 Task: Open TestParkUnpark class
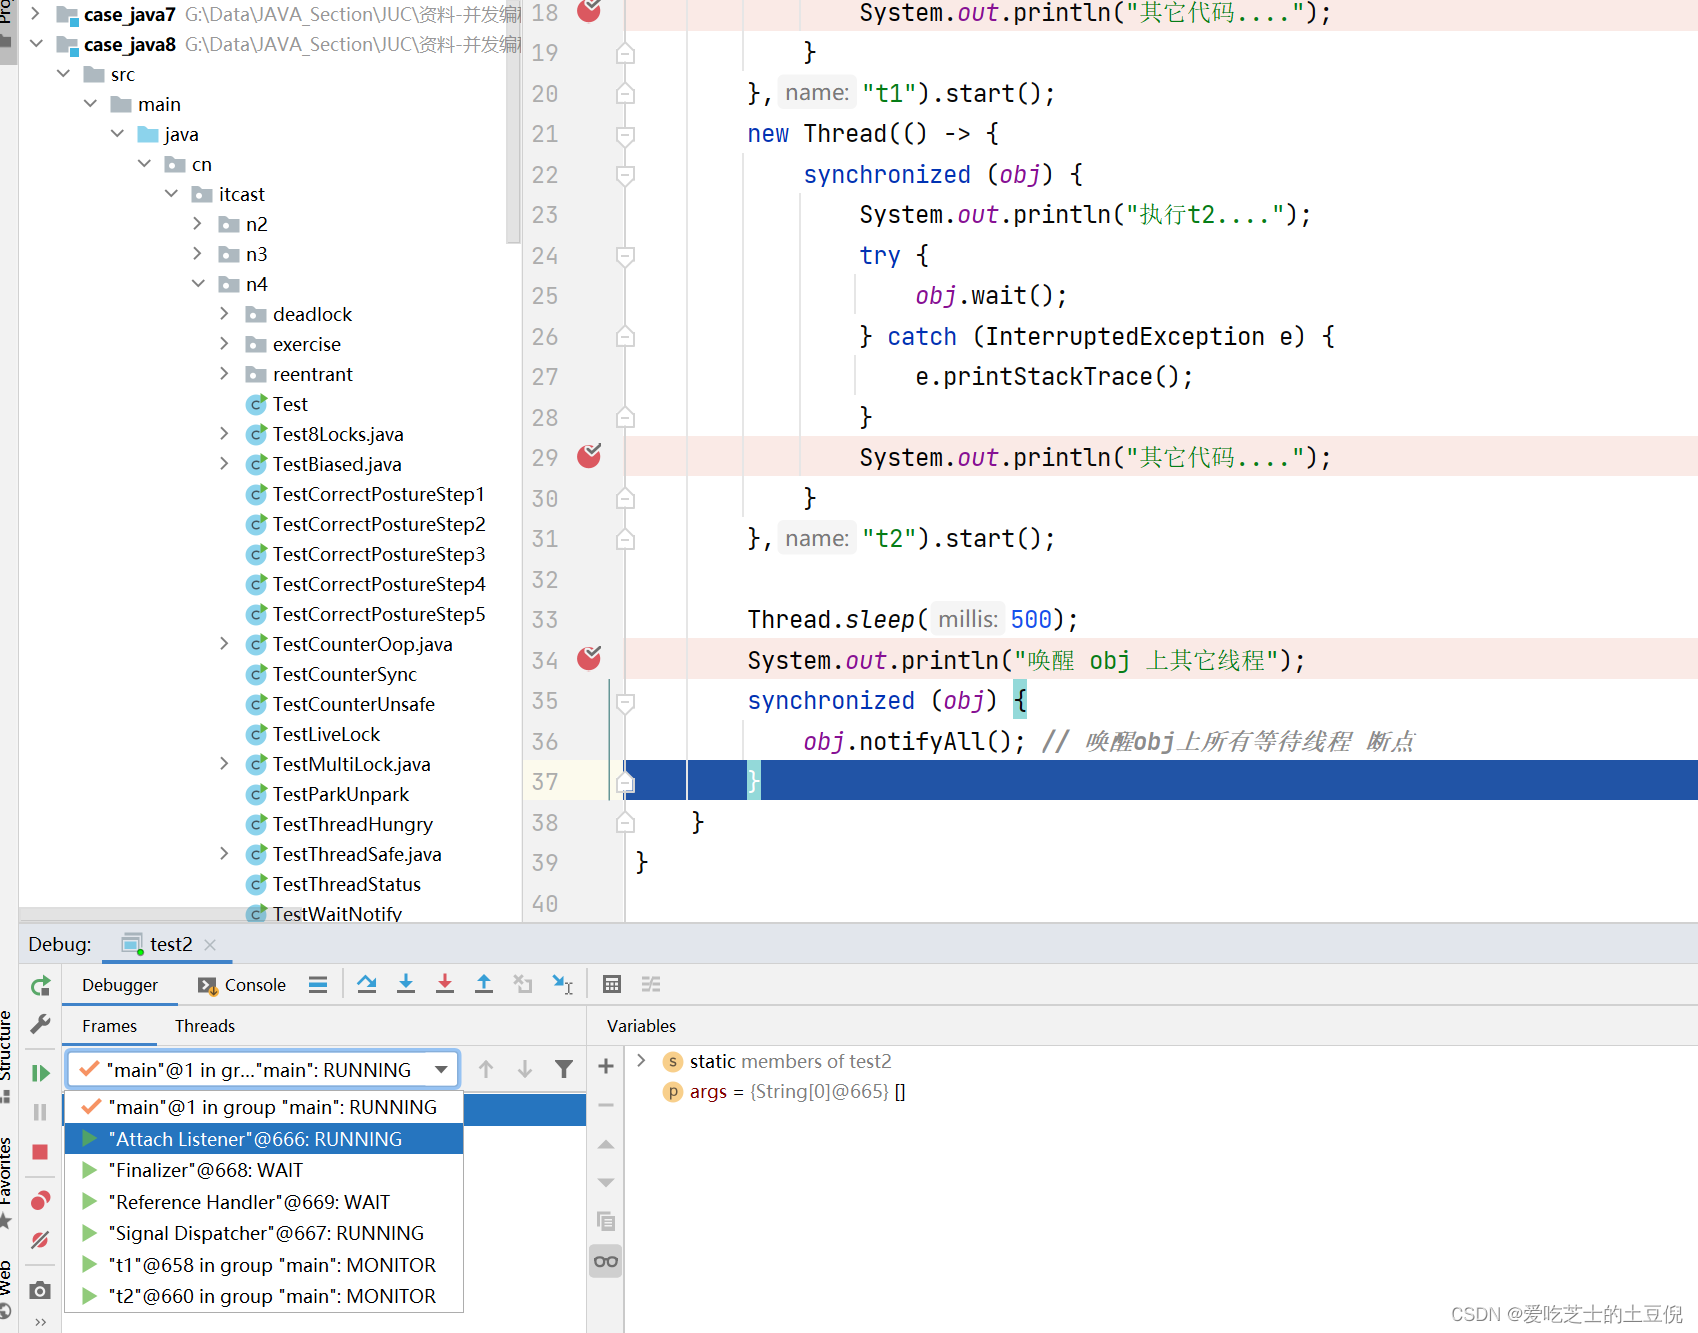(341, 794)
